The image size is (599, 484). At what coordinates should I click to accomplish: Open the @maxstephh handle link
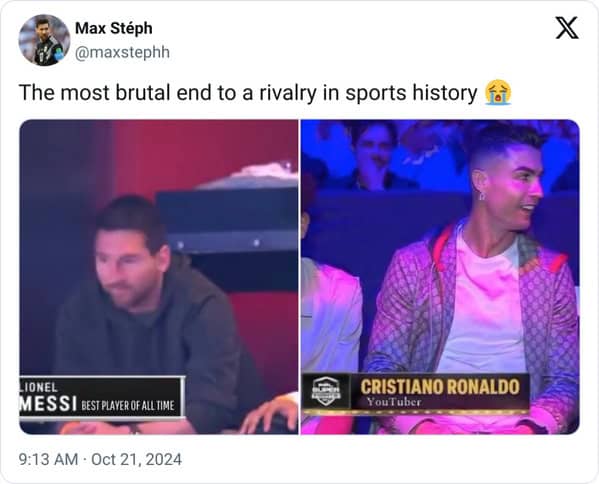click(122, 52)
